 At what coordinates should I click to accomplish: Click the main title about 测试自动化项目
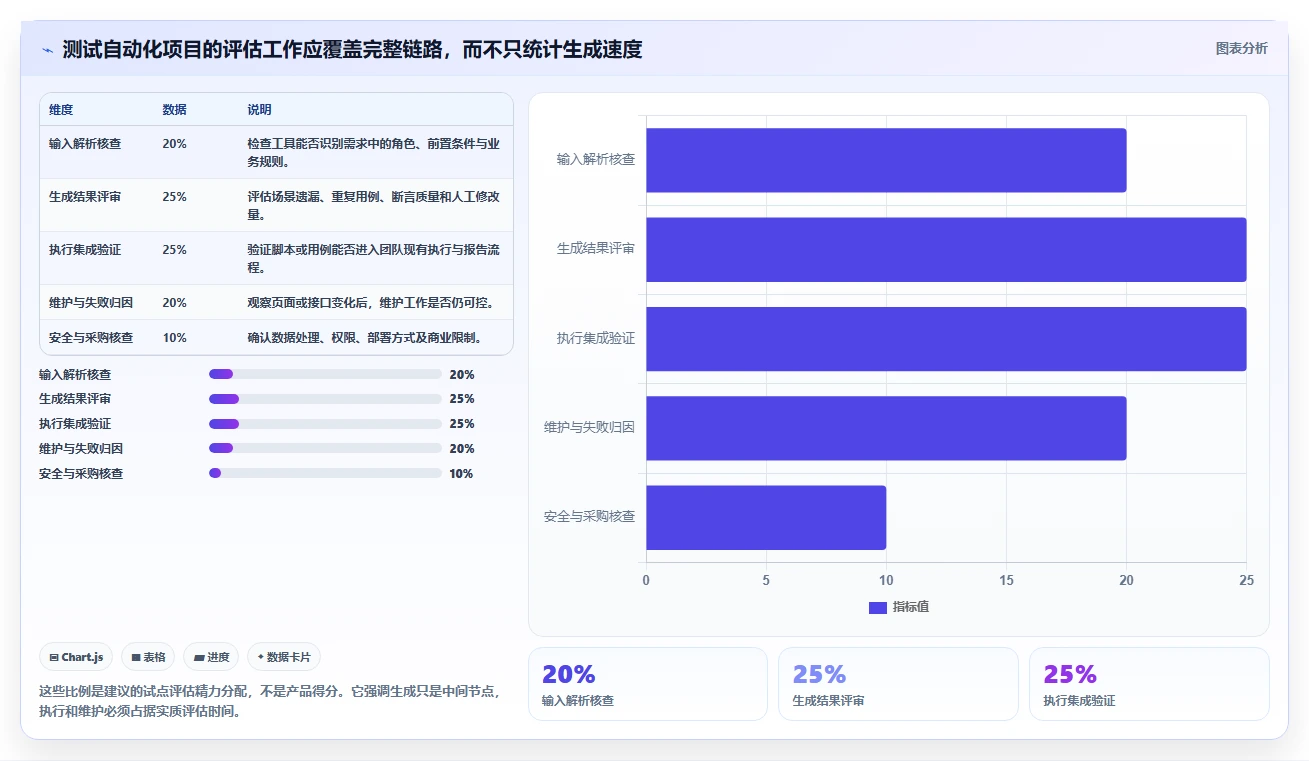352,49
